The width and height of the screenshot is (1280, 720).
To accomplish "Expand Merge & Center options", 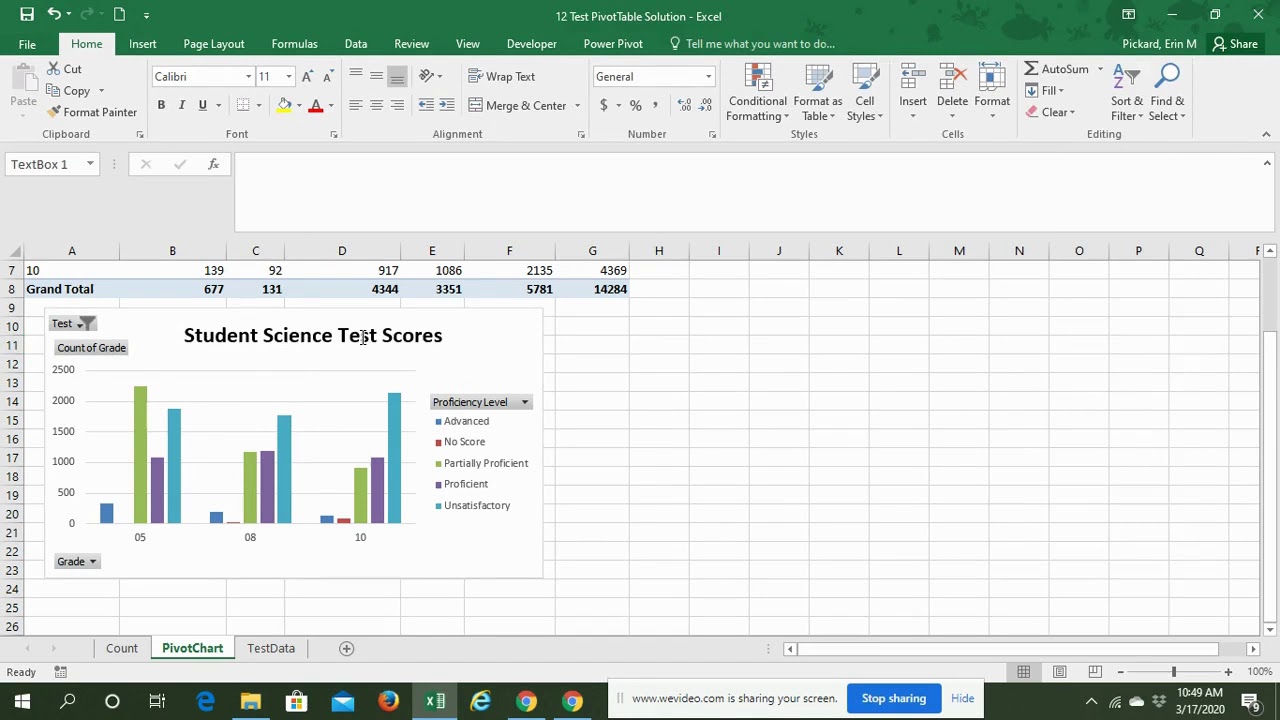I will click(x=577, y=105).
